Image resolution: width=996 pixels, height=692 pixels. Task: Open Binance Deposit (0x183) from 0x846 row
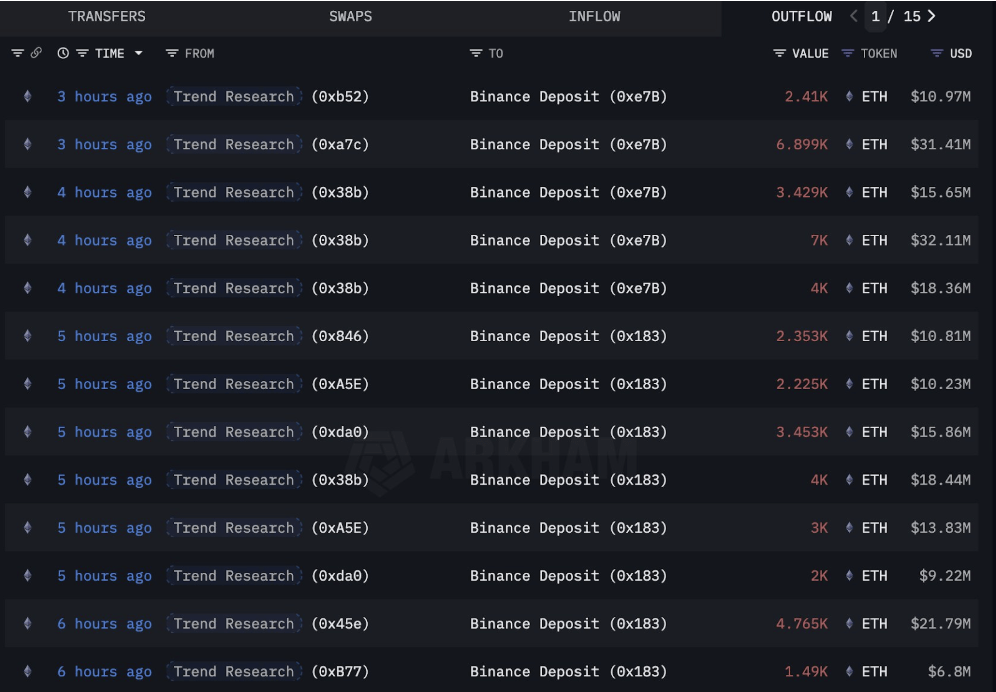pos(568,337)
